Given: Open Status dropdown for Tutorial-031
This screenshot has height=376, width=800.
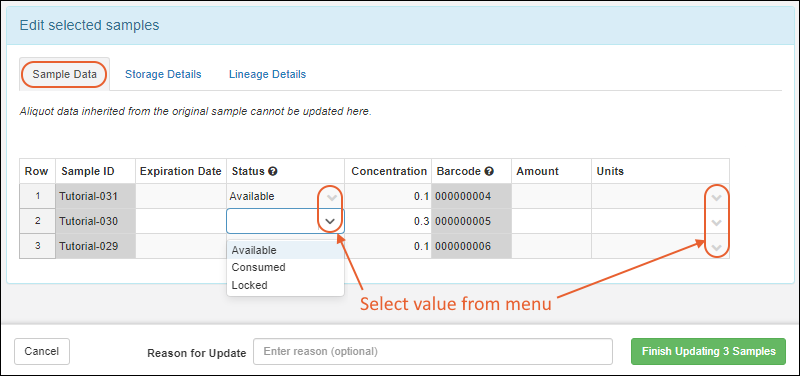Looking at the screenshot, I should (332, 197).
